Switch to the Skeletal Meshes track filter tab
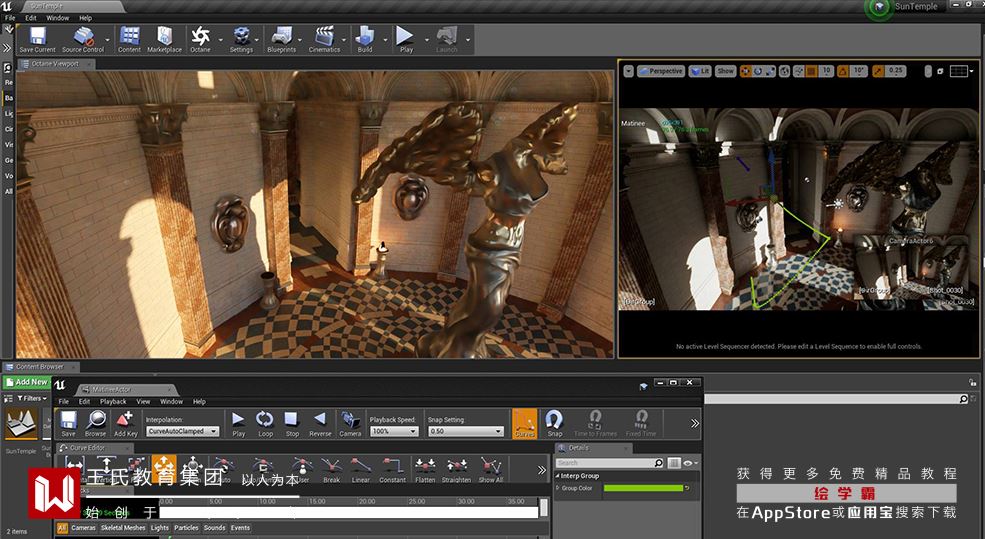The image size is (985, 539). pyautogui.click(x=124, y=528)
